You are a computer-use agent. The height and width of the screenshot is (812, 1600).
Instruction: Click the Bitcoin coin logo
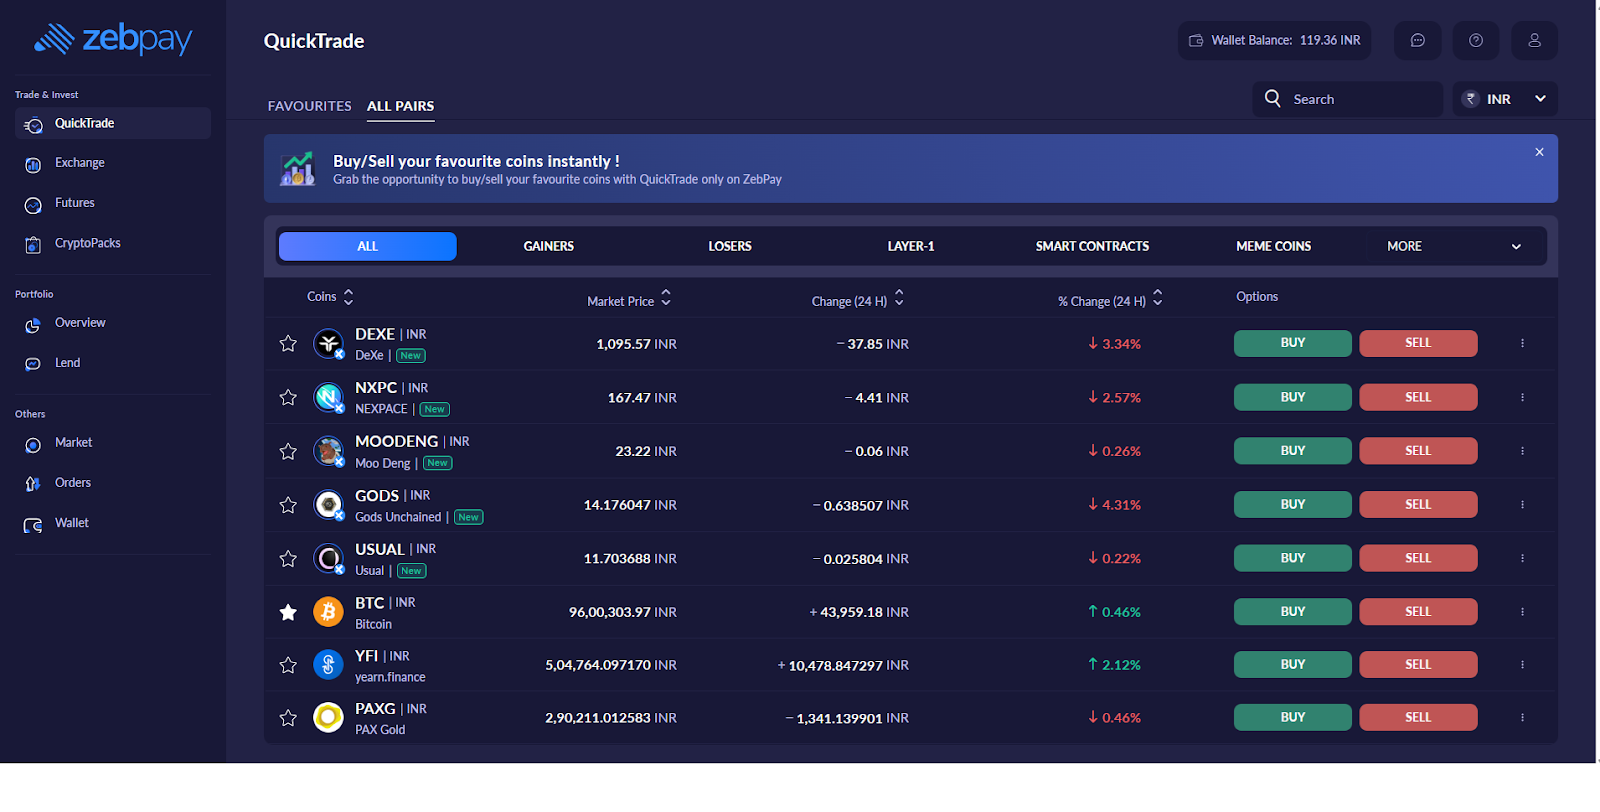tap(328, 612)
